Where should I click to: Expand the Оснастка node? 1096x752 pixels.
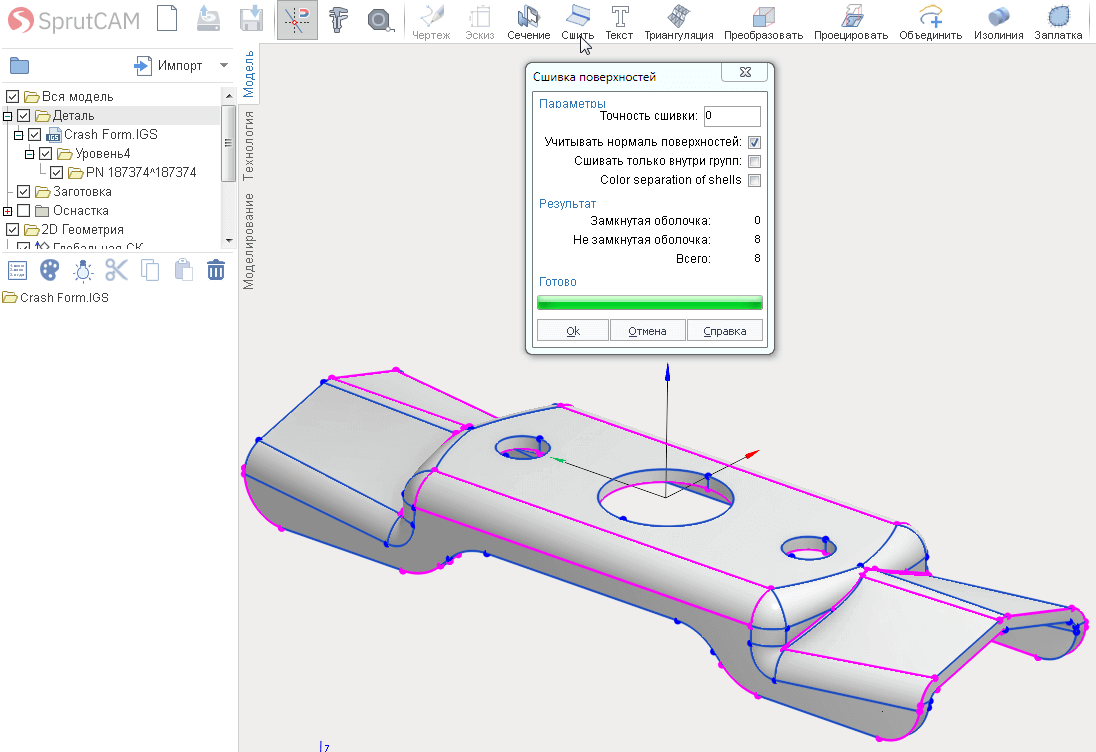[8, 210]
